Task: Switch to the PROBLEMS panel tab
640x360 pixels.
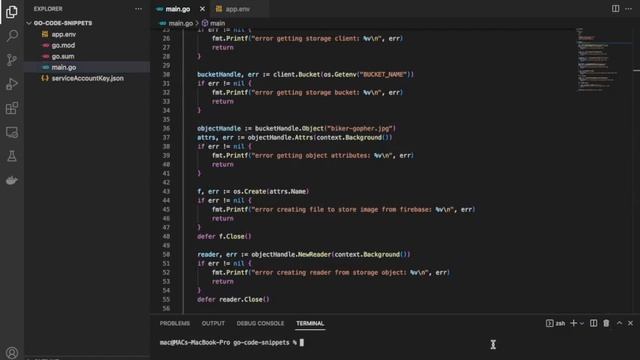Action: (175, 323)
